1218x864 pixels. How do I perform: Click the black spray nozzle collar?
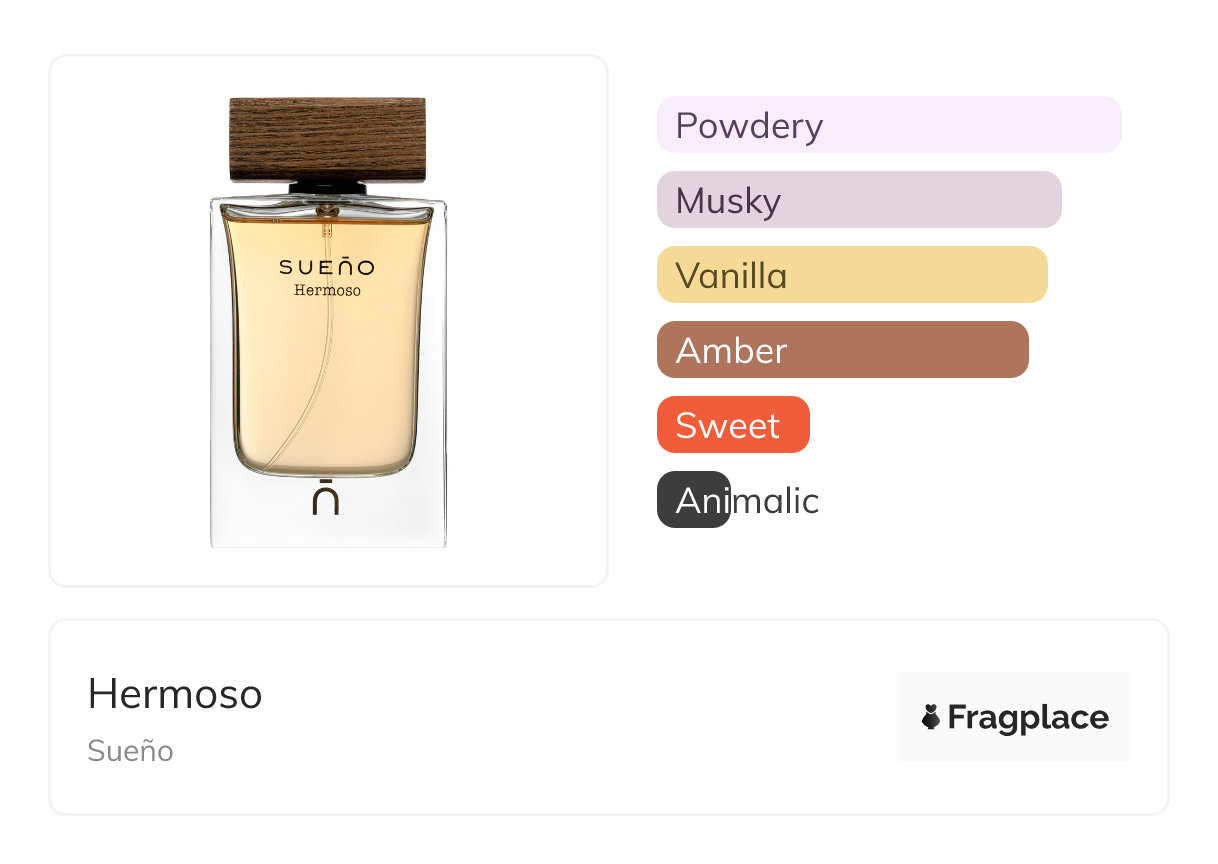[x=328, y=187]
